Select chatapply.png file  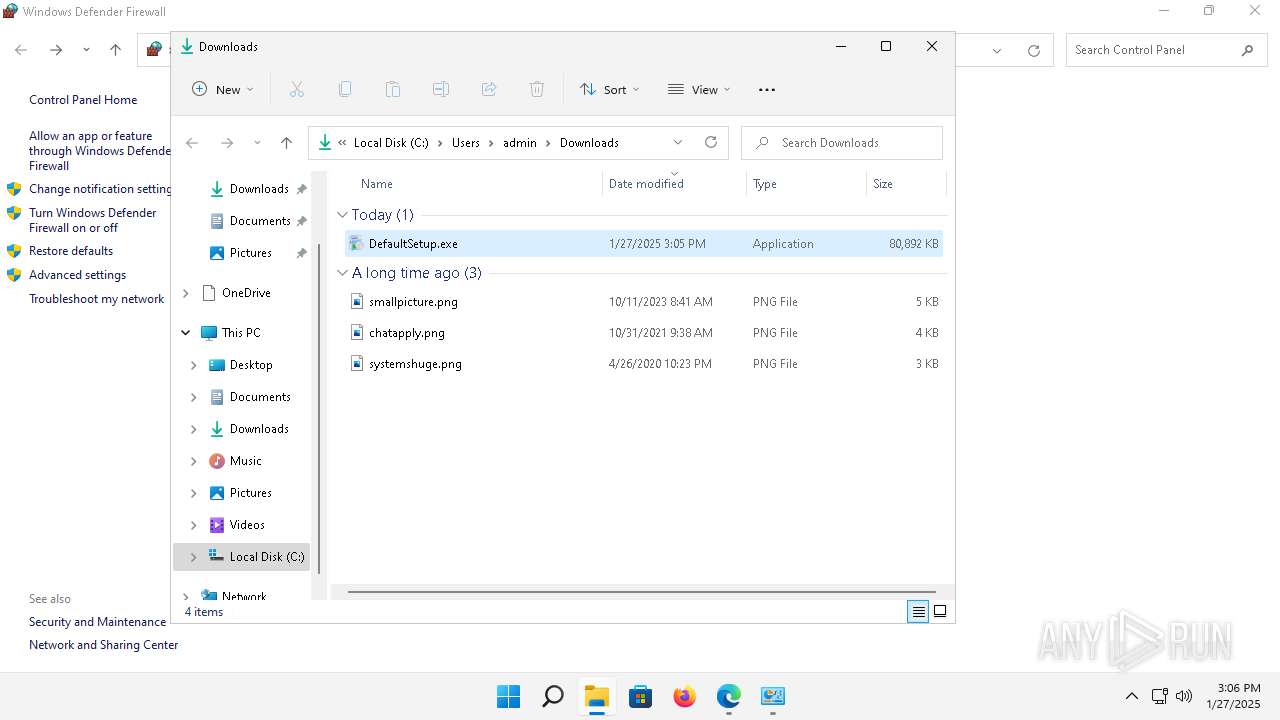pos(644,333)
